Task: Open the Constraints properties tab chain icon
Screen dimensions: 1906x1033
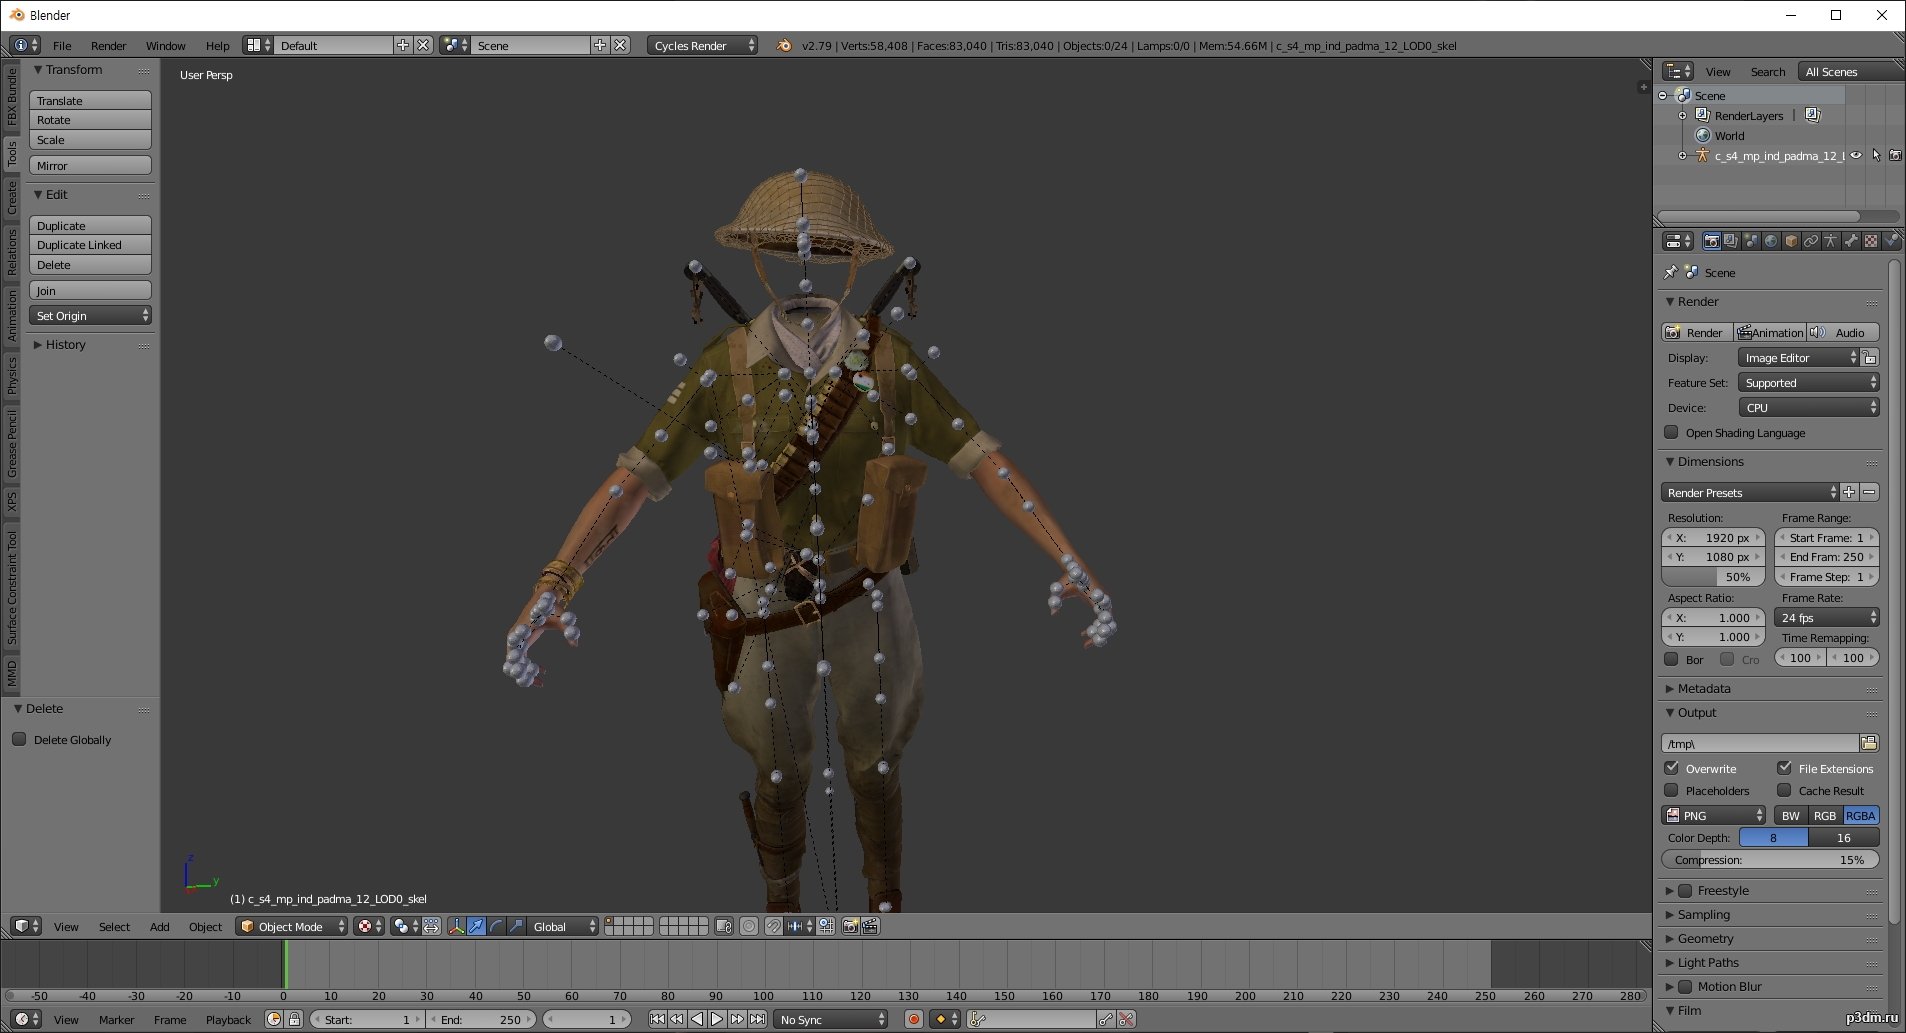Action: click(x=1811, y=241)
